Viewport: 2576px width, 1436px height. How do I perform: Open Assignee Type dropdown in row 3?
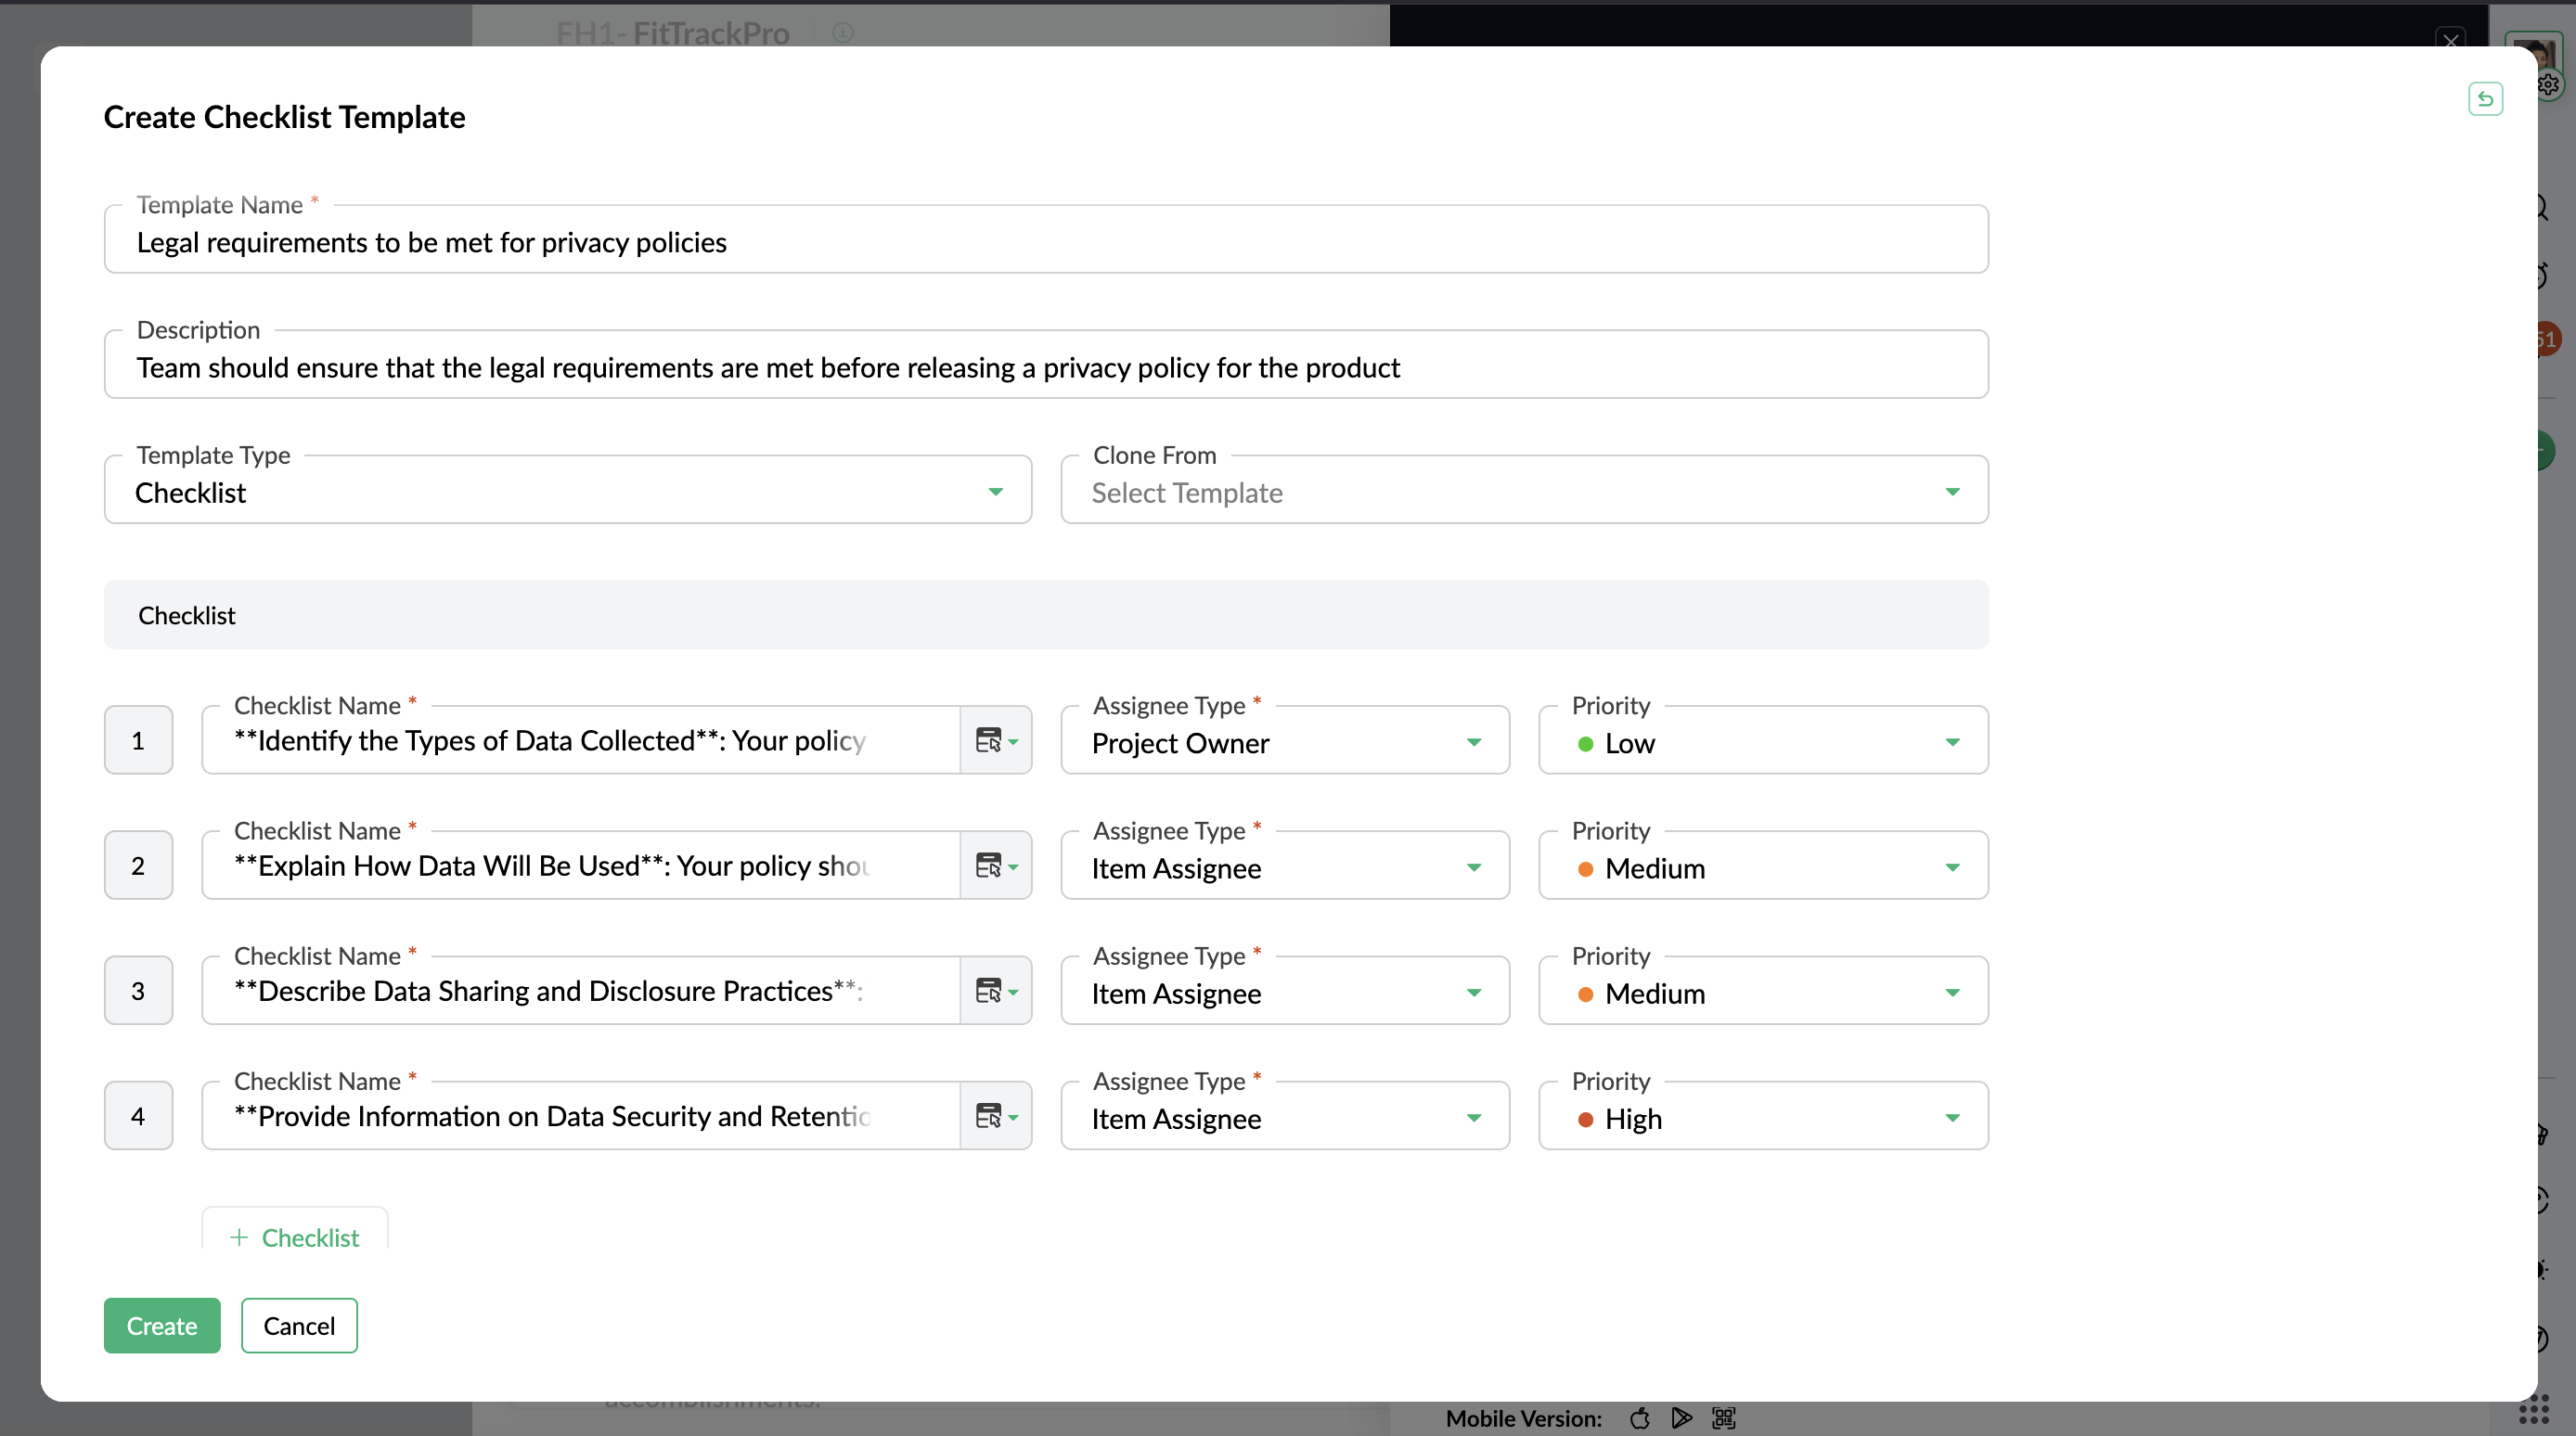click(x=1284, y=993)
